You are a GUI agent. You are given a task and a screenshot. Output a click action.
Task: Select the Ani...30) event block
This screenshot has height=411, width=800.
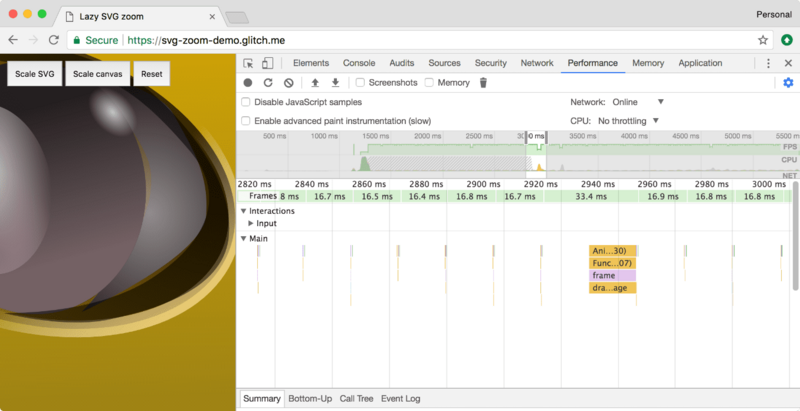(x=612, y=251)
